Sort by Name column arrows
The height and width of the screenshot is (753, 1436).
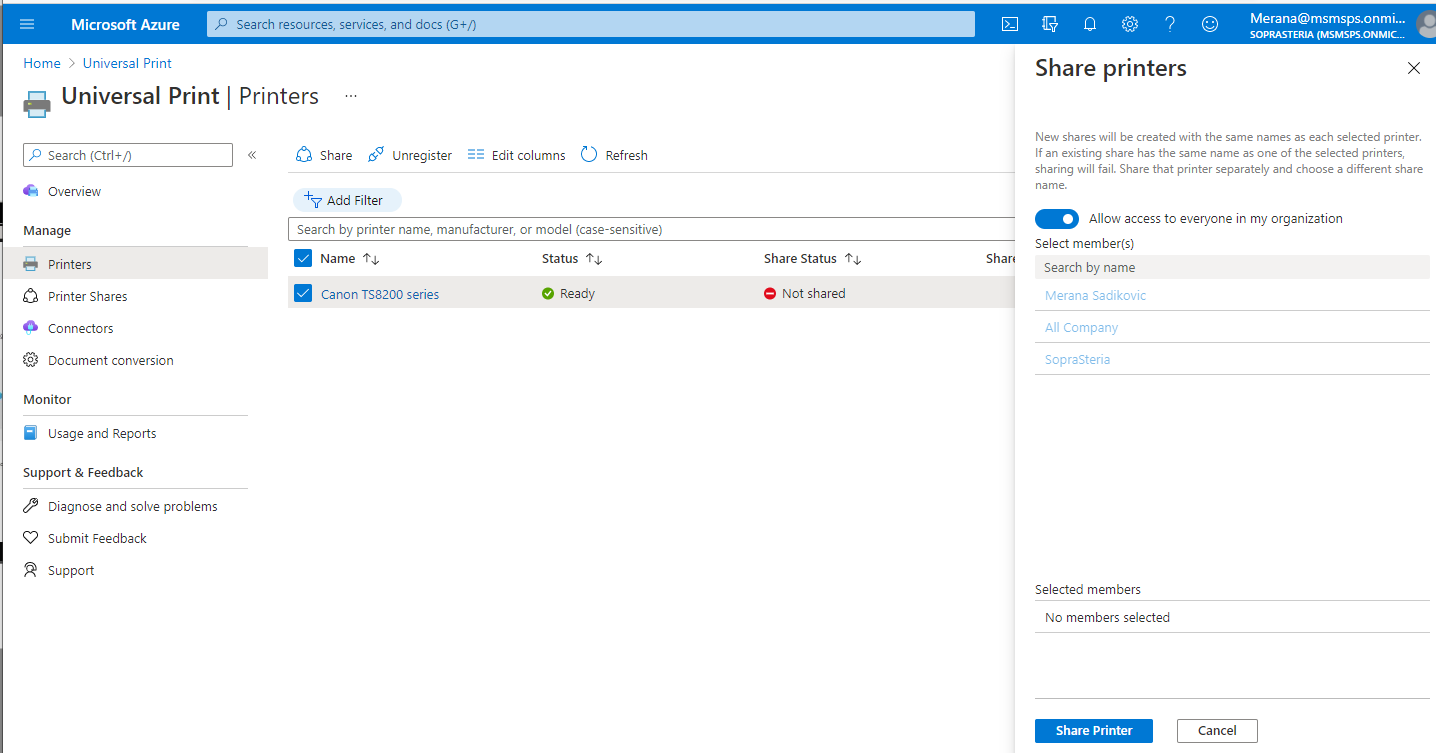point(371,259)
